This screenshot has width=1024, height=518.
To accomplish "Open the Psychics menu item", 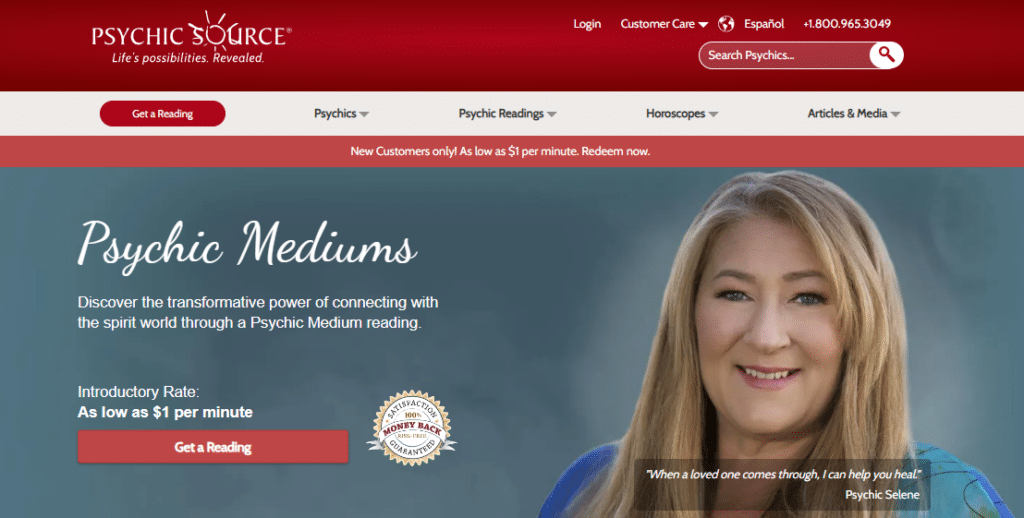I will tap(335, 114).
